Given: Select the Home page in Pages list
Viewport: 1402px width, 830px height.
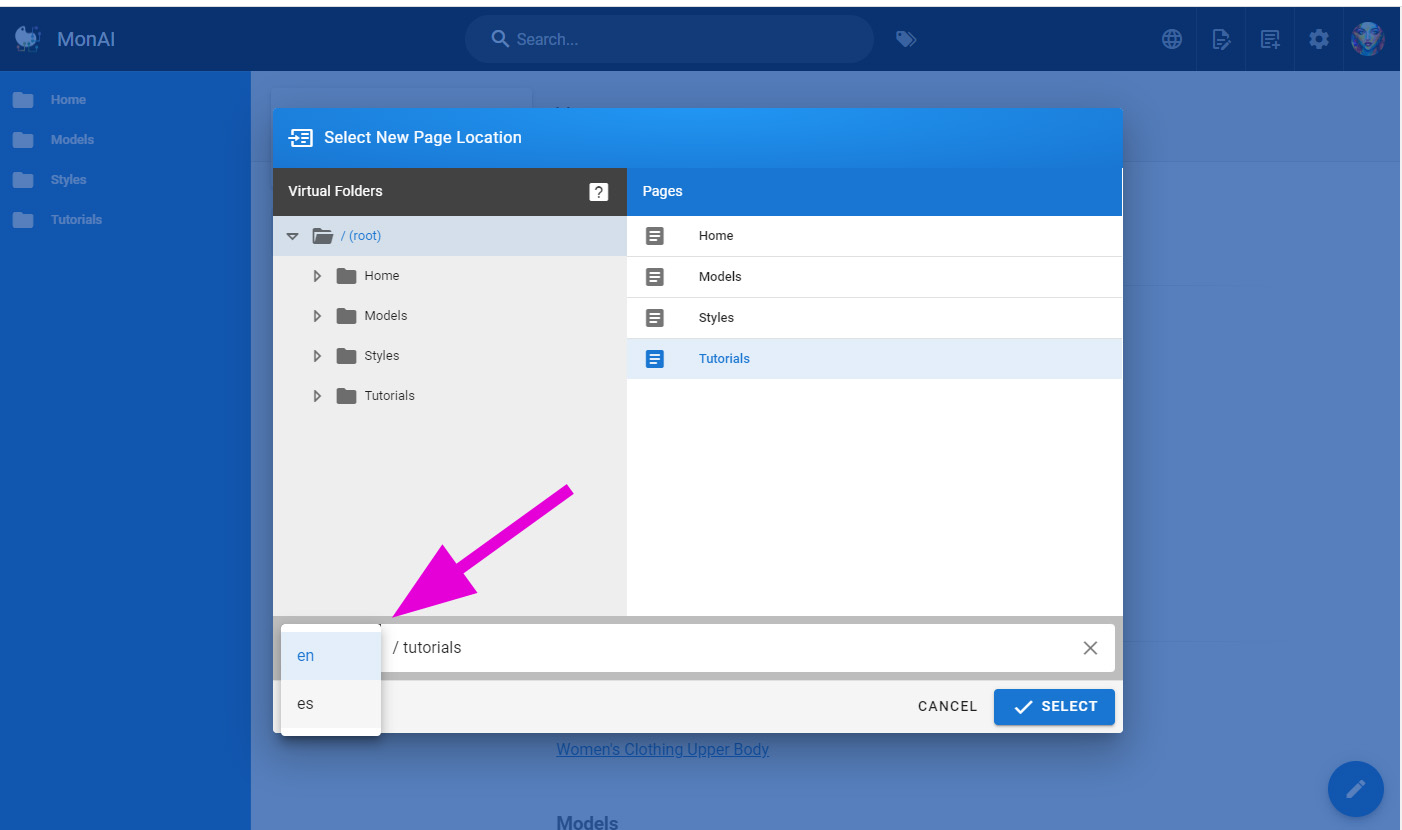Looking at the screenshot, I should point(716,236).
